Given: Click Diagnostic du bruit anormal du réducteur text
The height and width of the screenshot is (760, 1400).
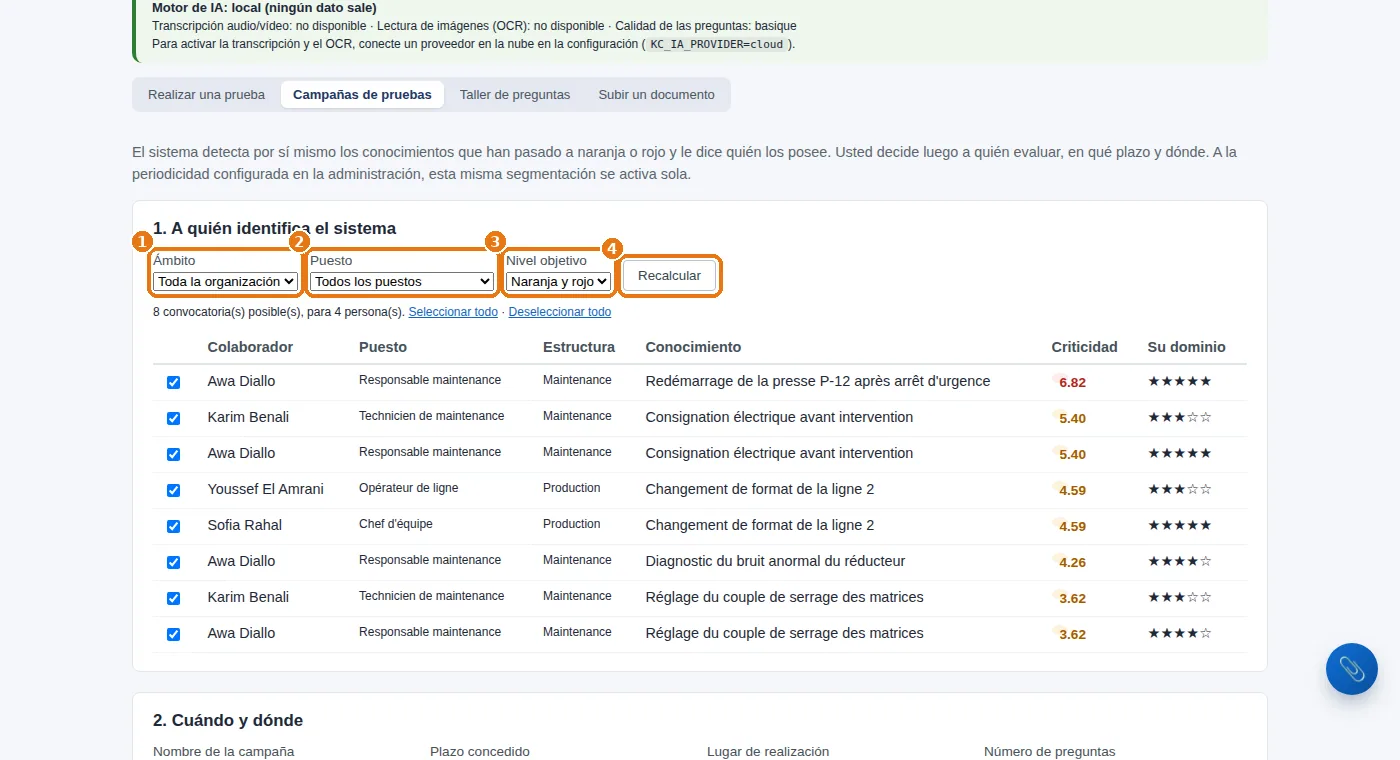Looking at the screenshot, I should click(776, 561).
